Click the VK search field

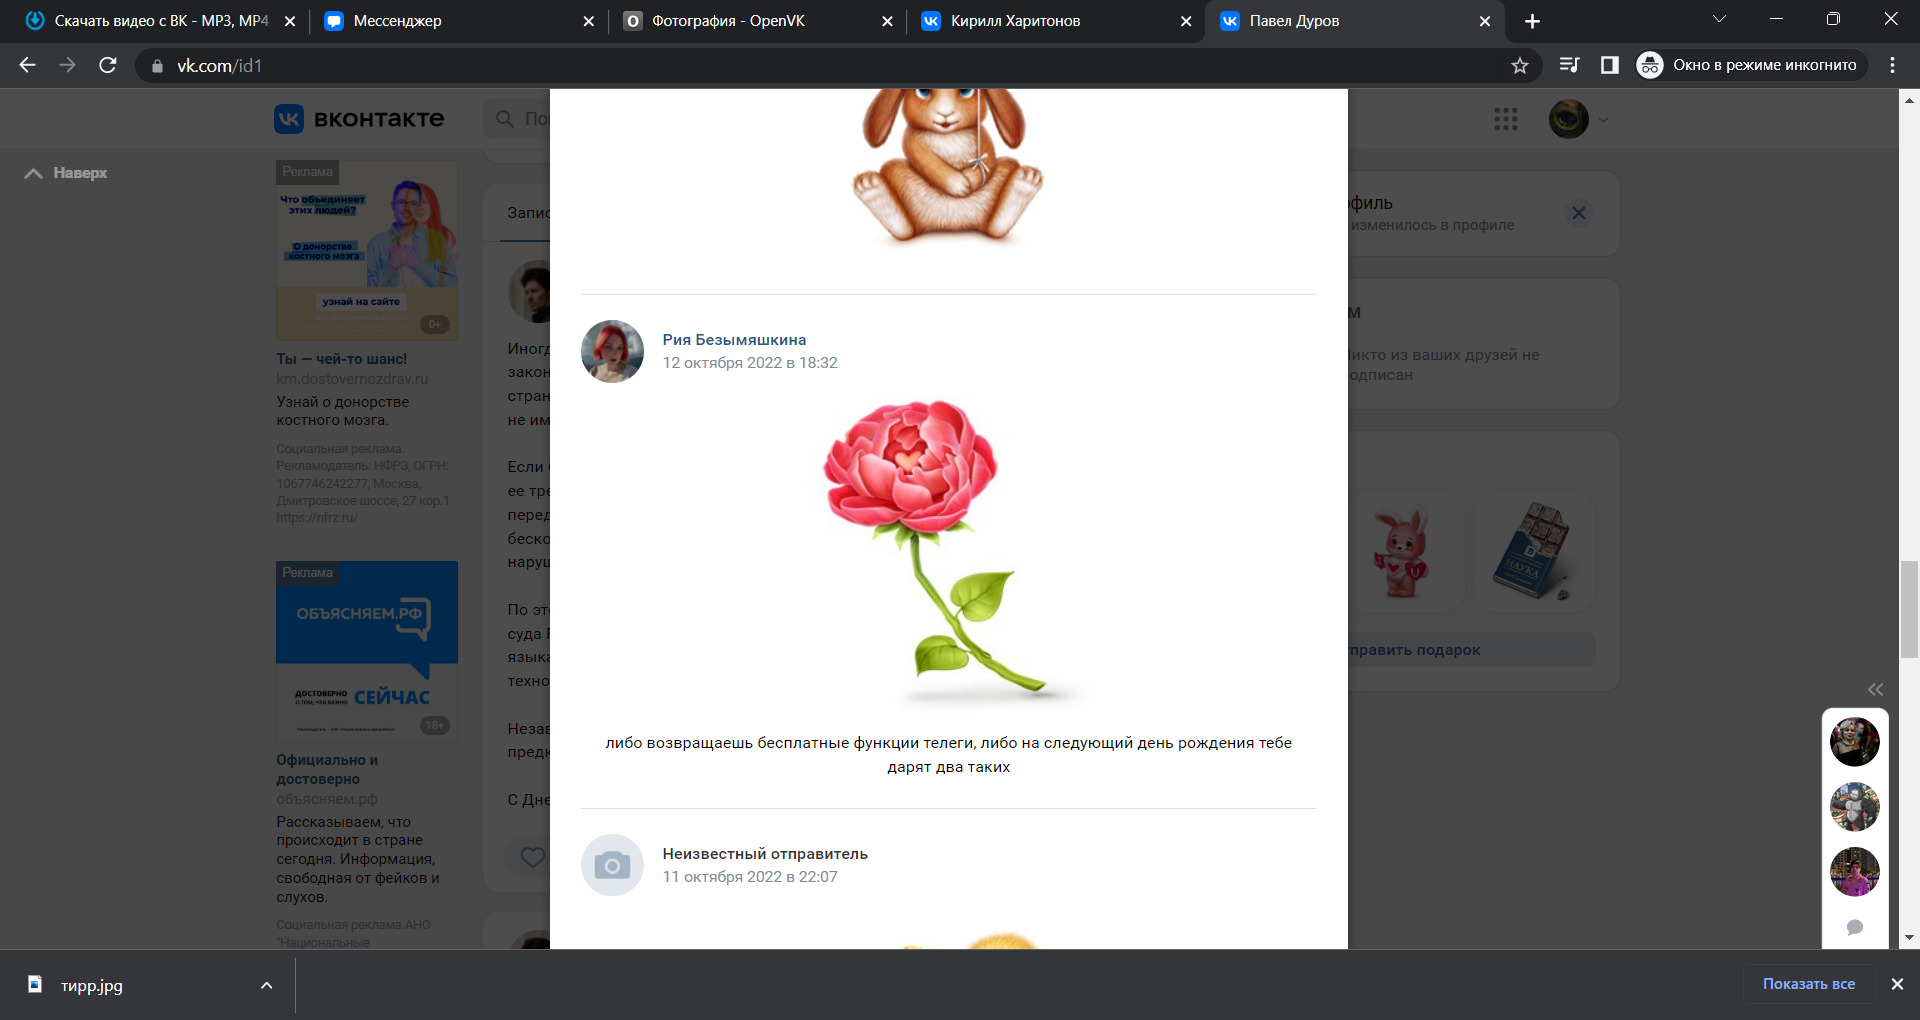click(x=518, y=119)
